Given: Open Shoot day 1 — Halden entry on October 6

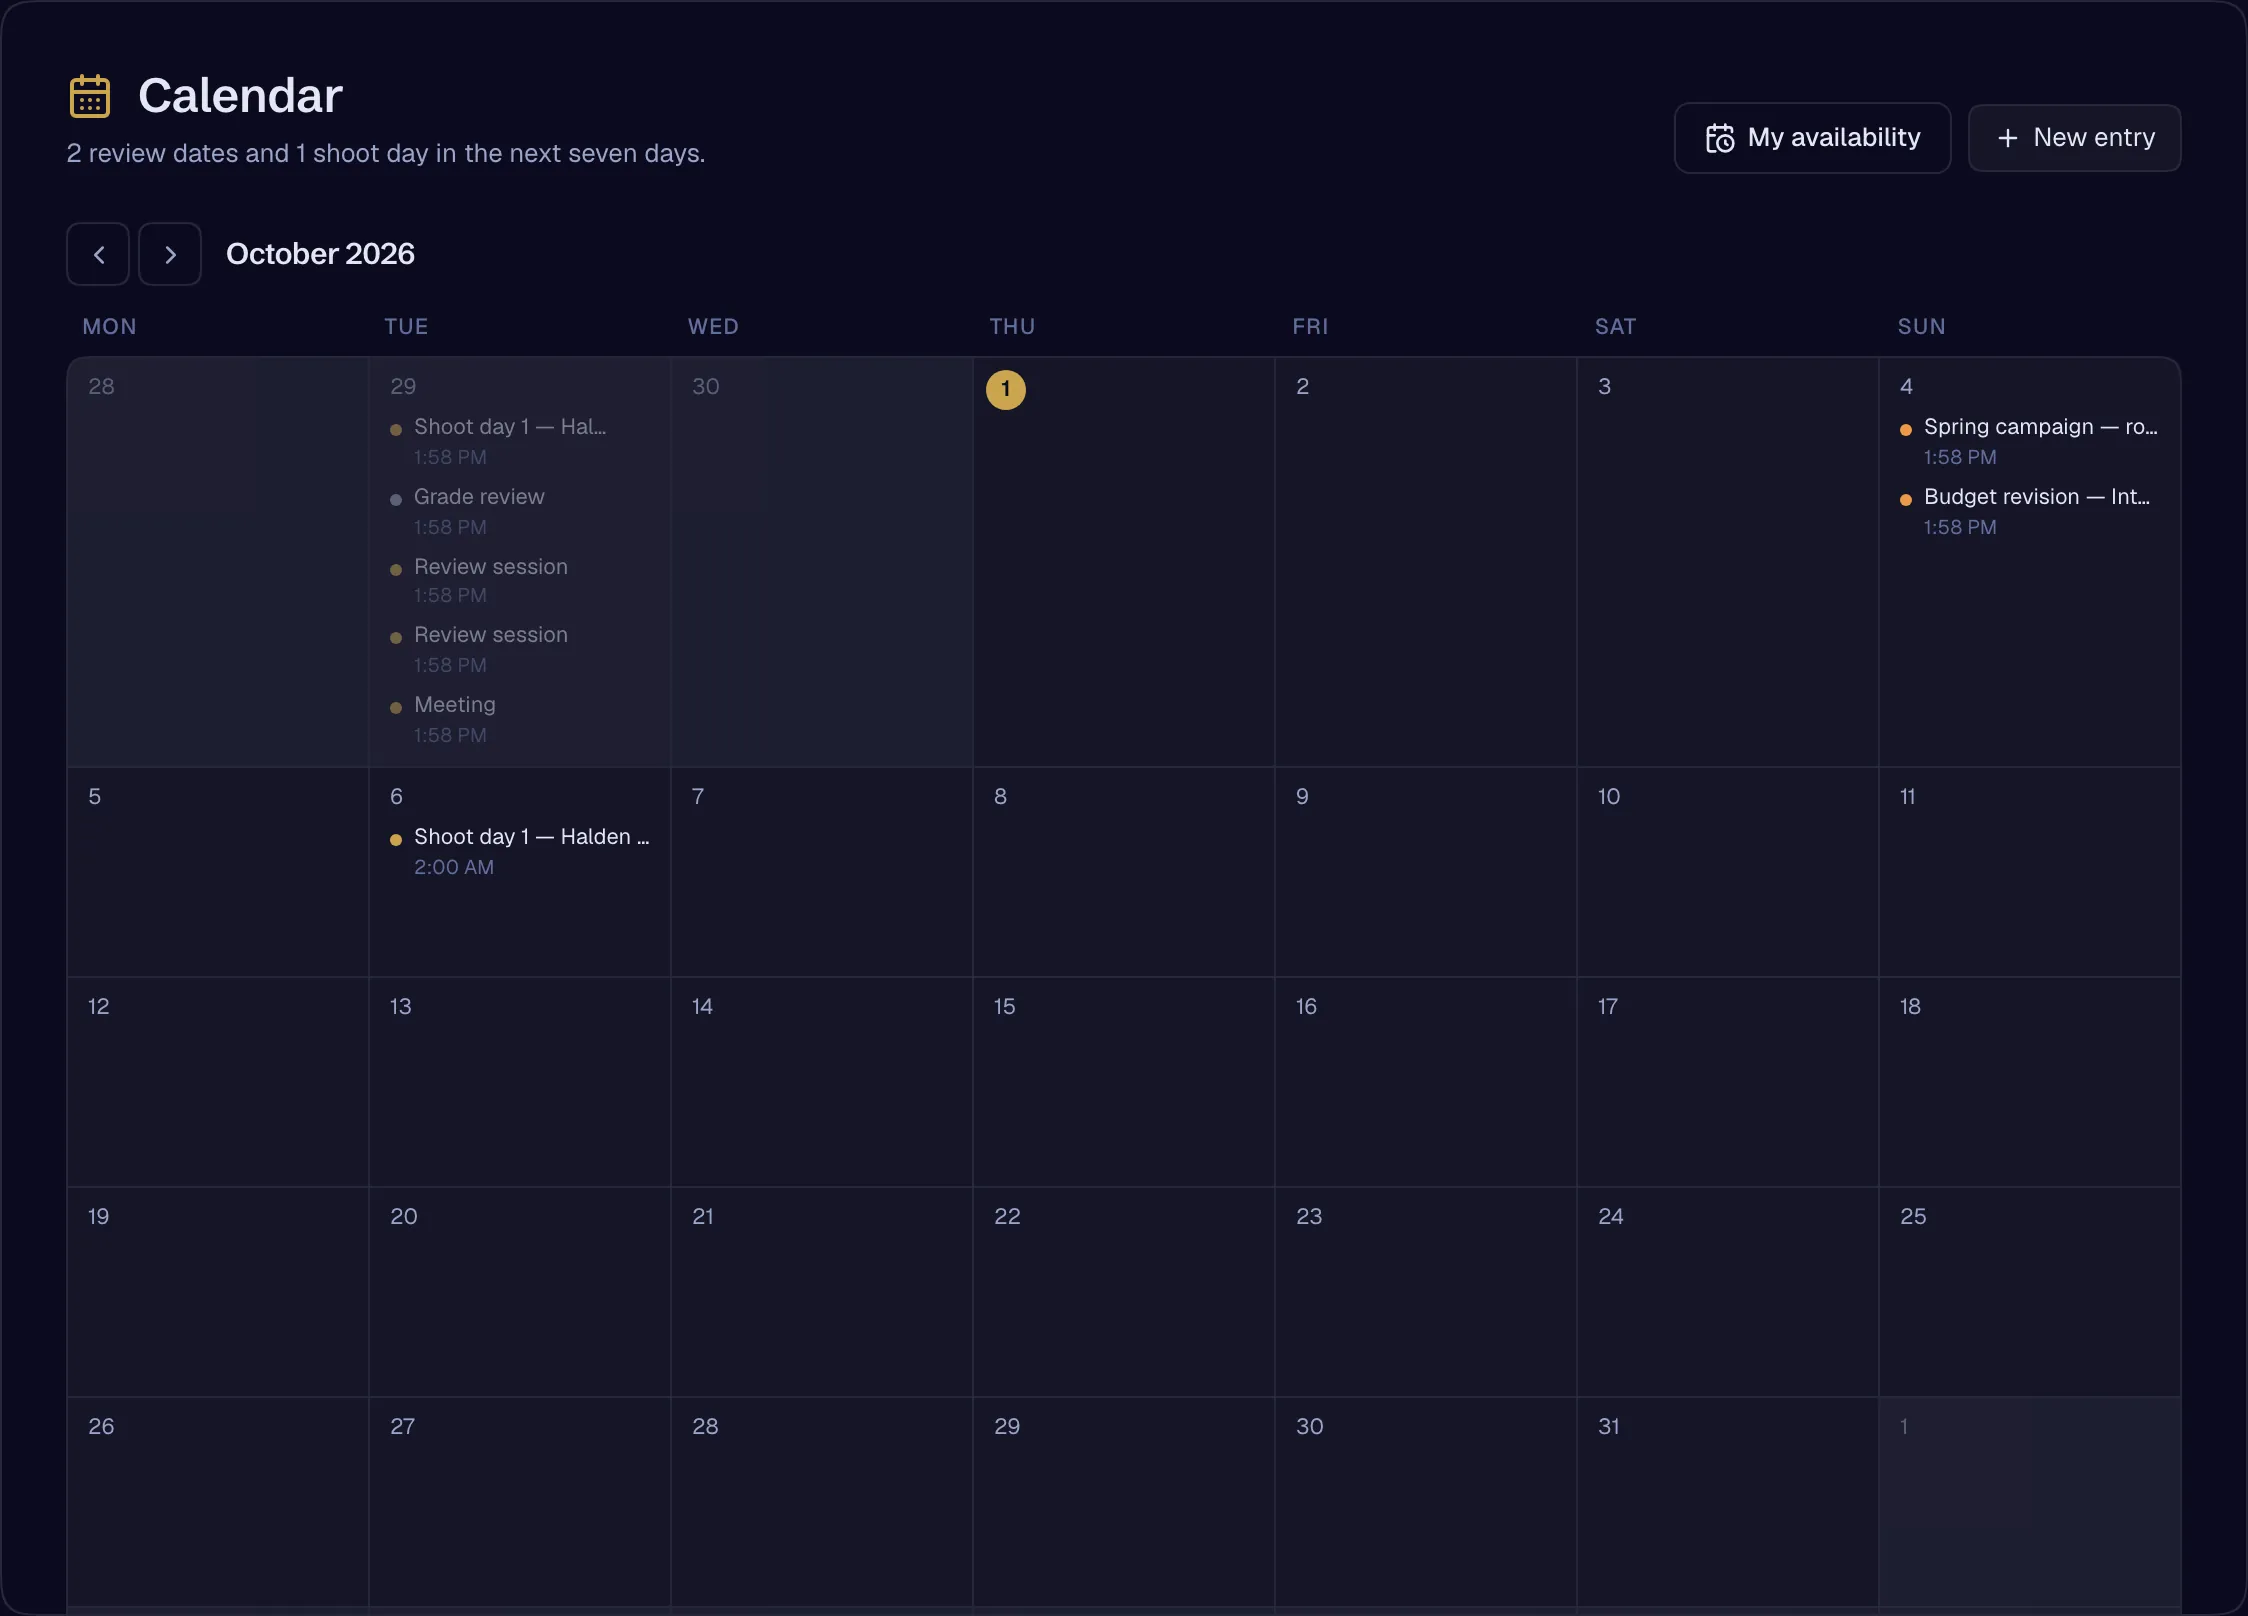Looking at the screenshot, I should click(520, 851).
